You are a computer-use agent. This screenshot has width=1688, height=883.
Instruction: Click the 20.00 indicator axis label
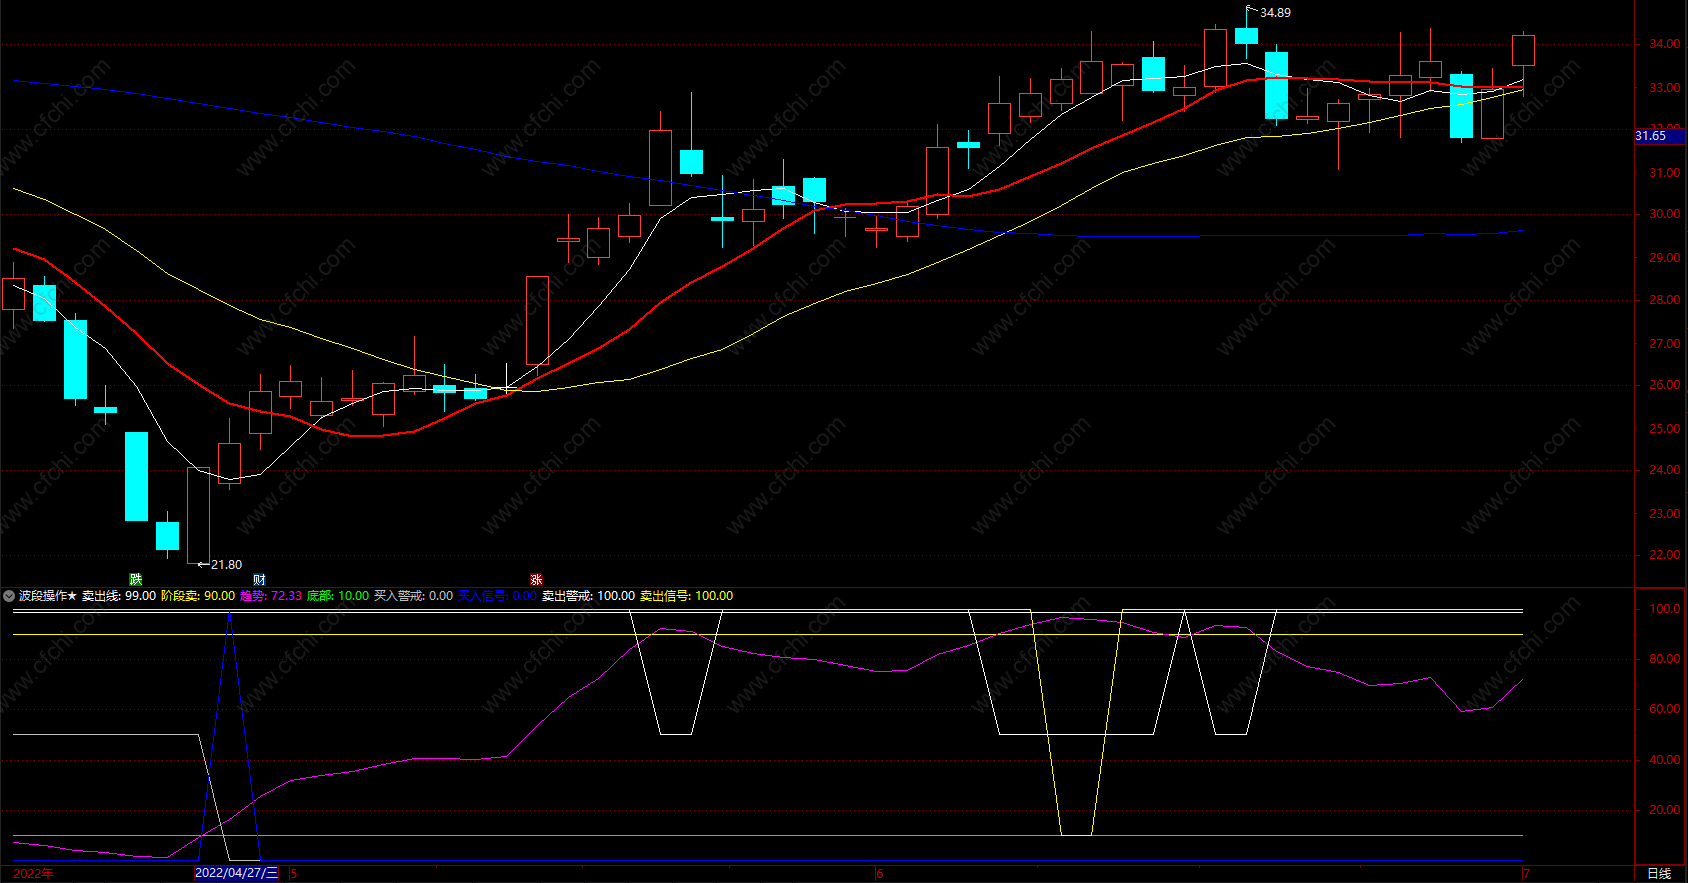coord(1665,810)
